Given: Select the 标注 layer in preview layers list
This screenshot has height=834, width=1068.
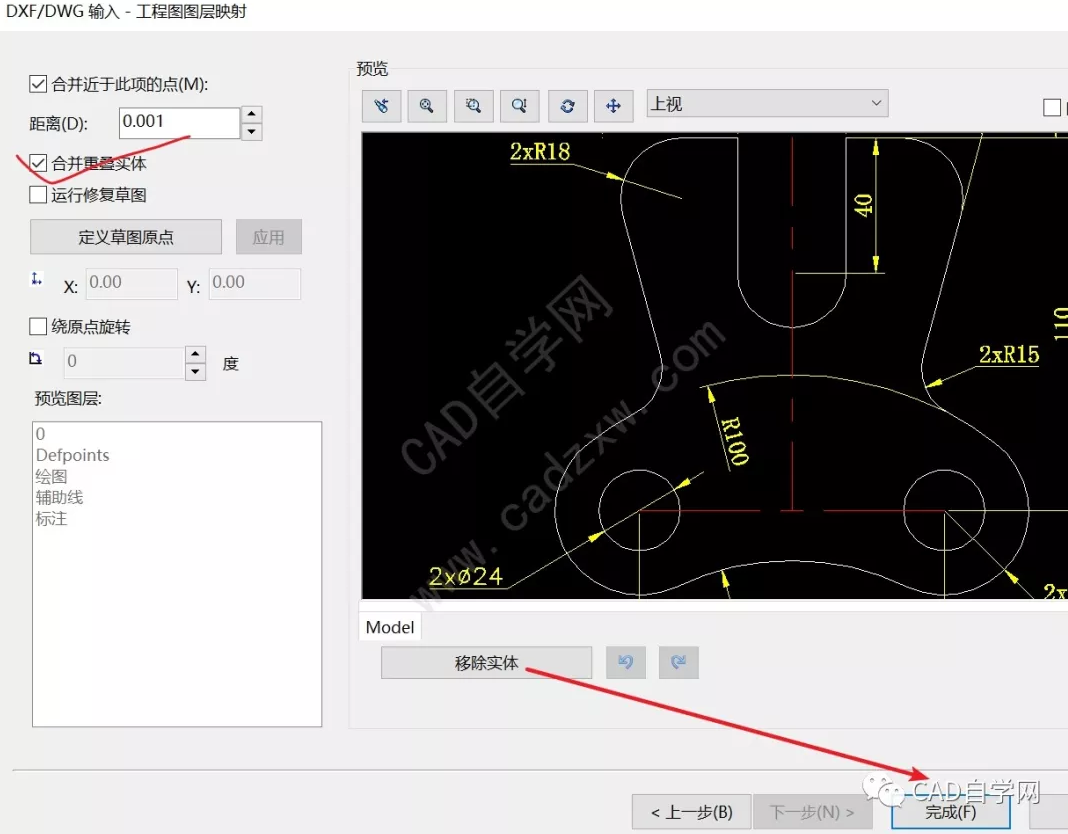Looking at the screenshot, I should pyautogui.click(x=52, y=519).
